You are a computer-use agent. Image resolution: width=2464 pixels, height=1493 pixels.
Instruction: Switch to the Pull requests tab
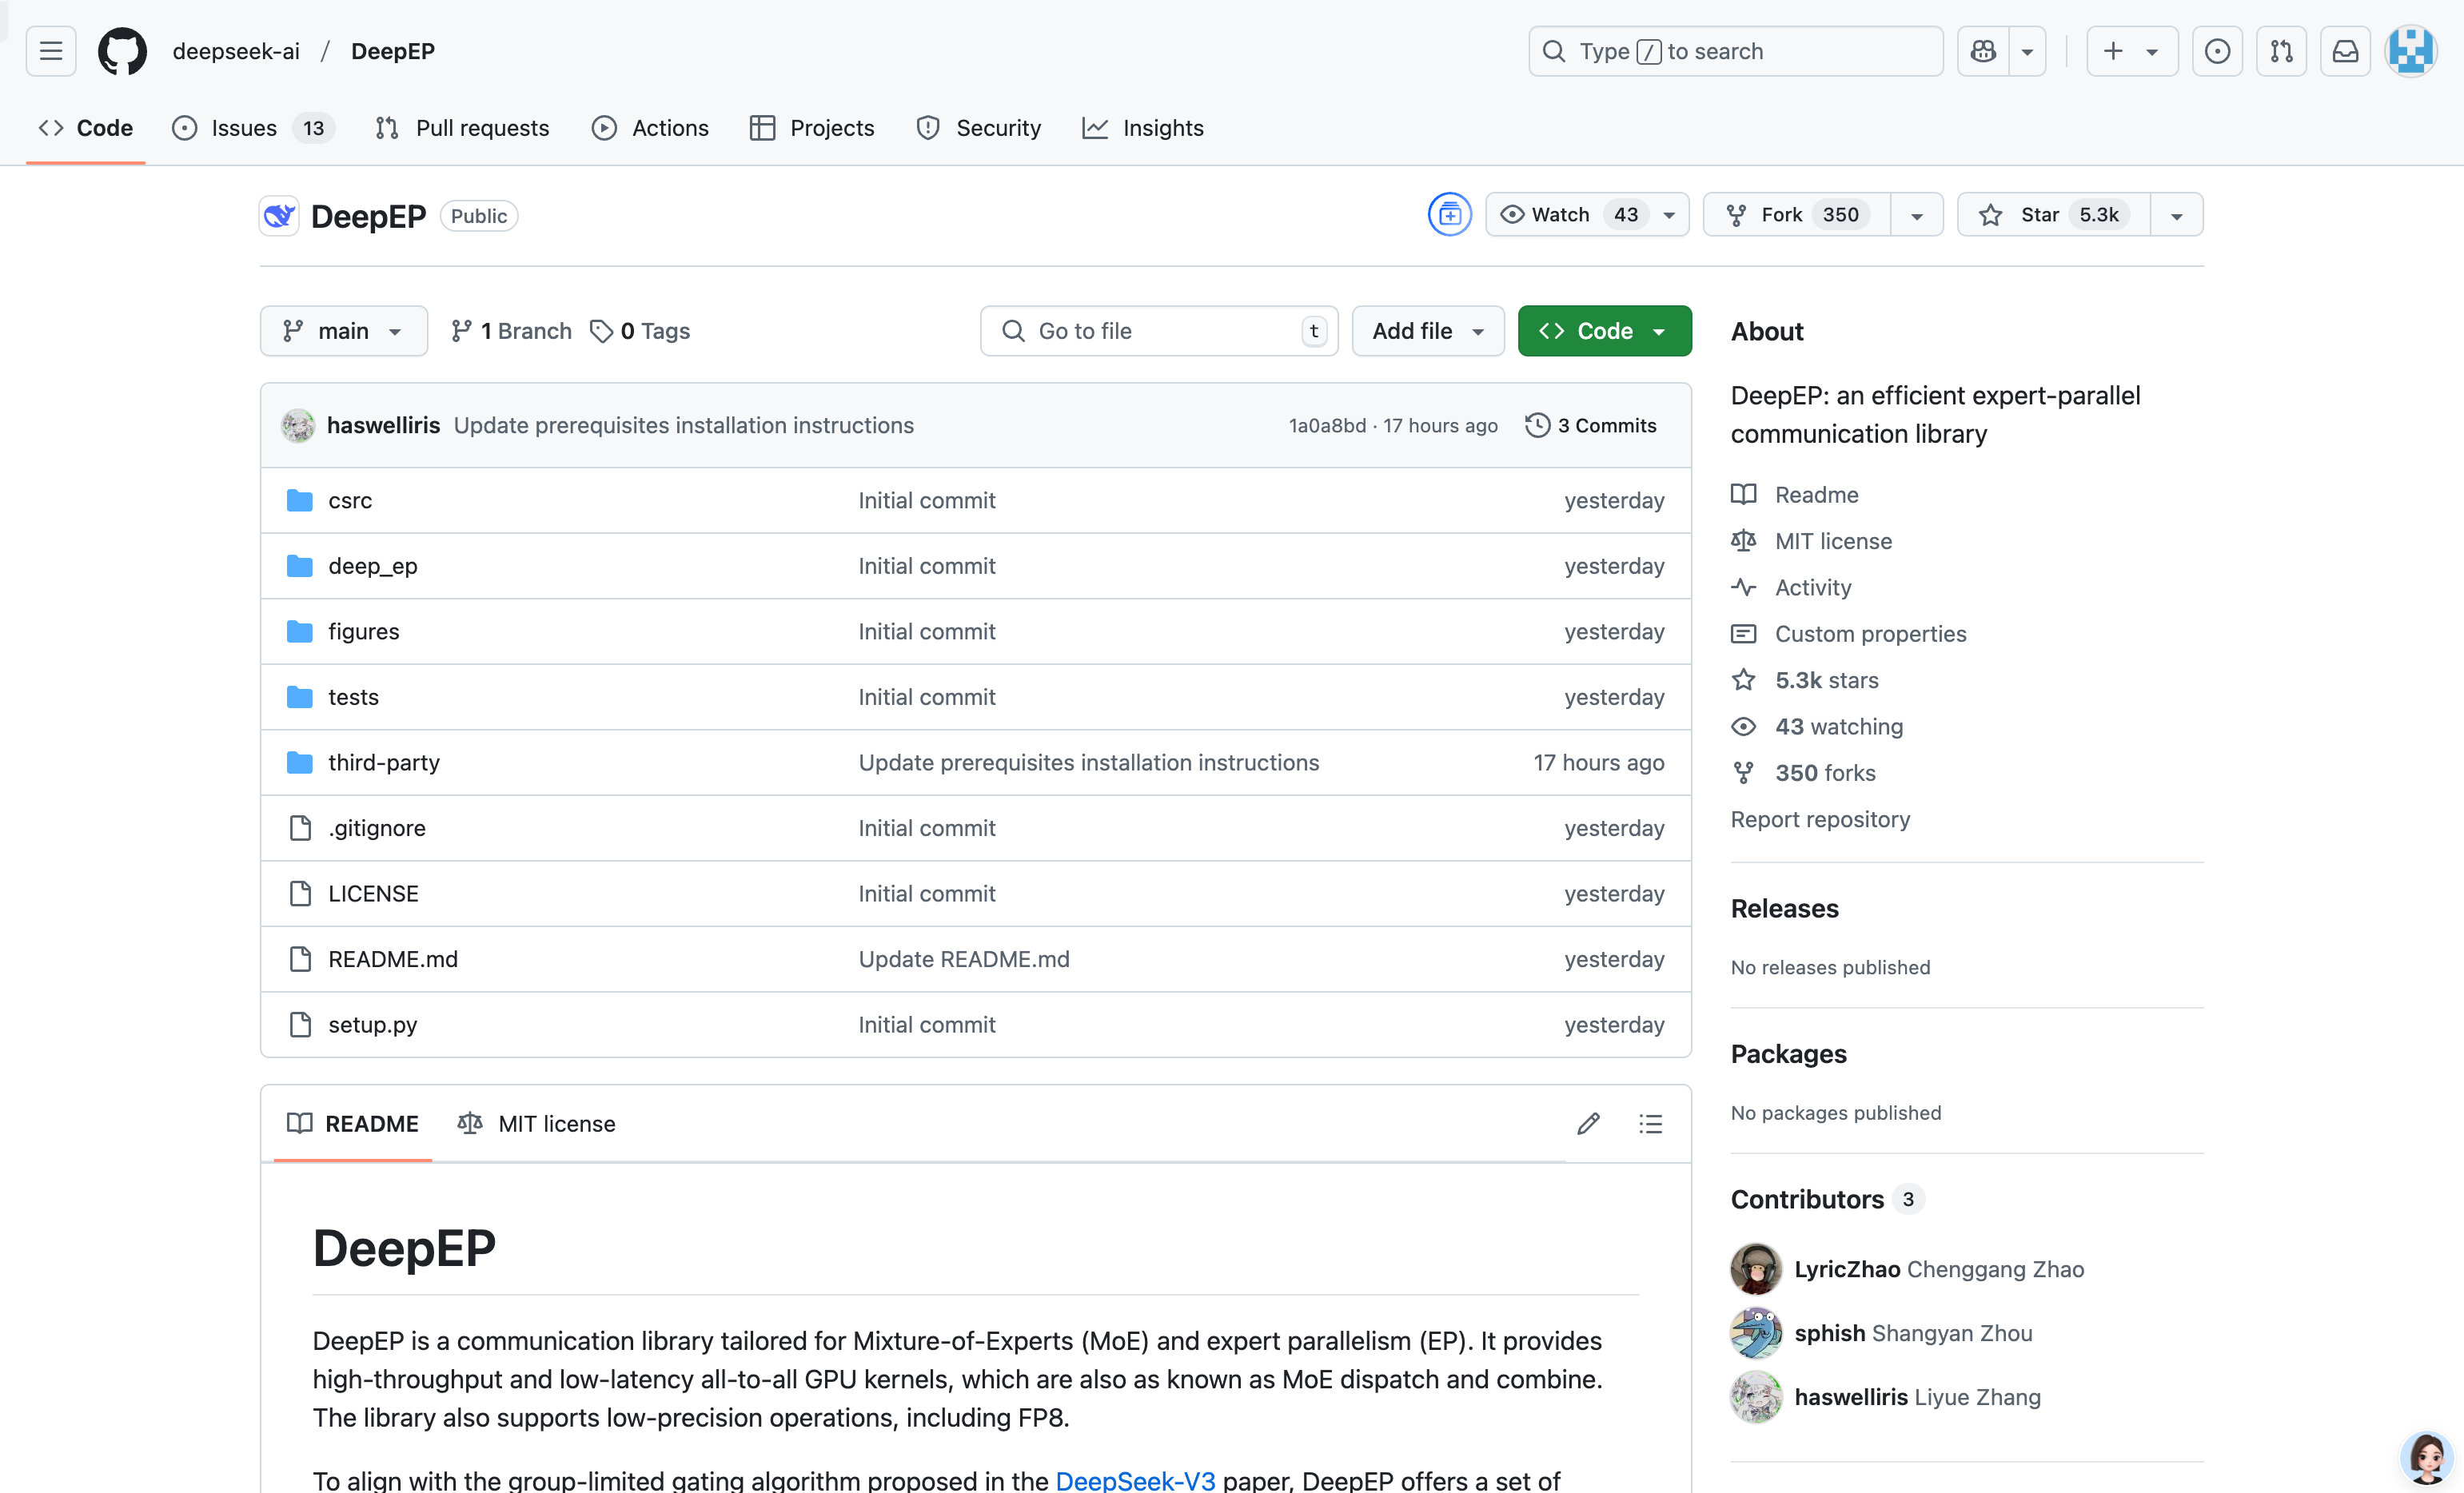coord(462,128)
